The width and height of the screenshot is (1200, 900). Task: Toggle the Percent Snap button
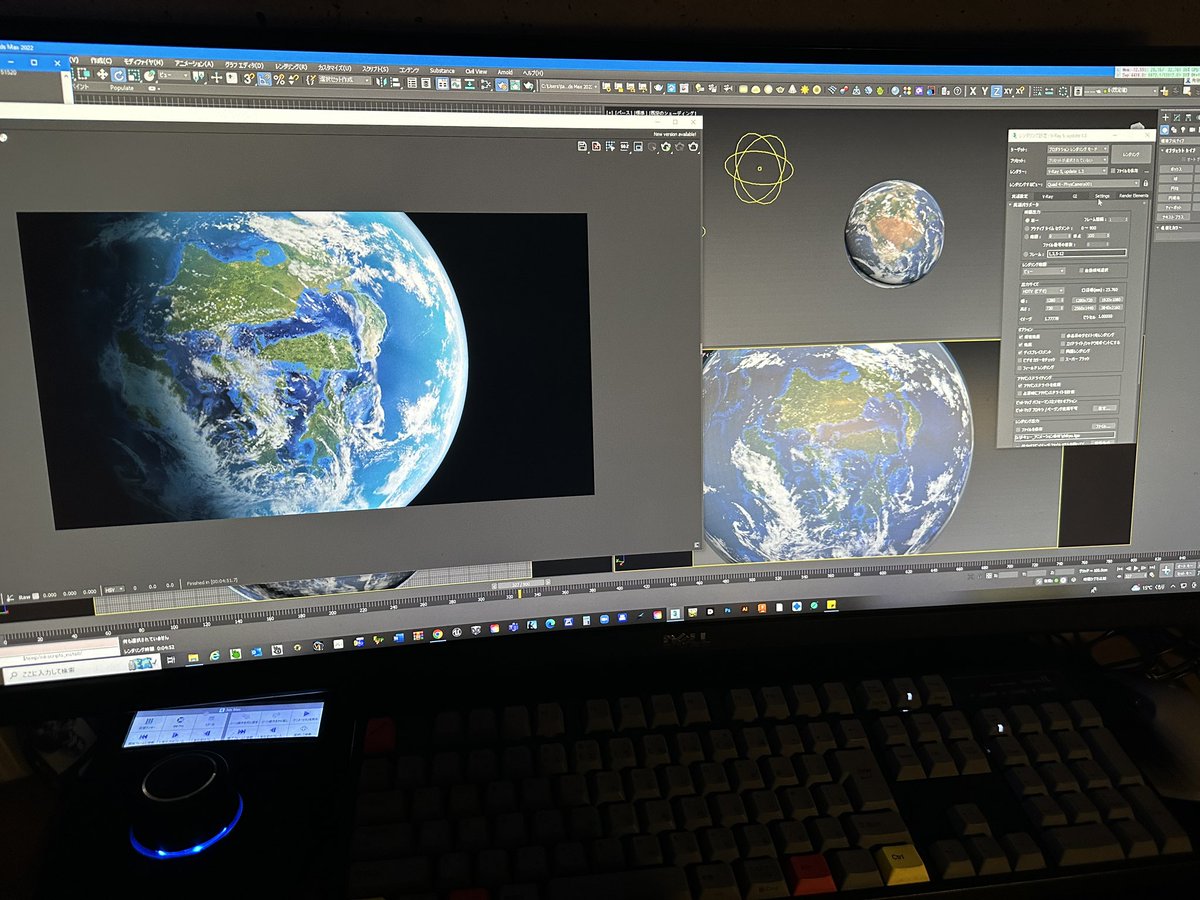(279, 79)
